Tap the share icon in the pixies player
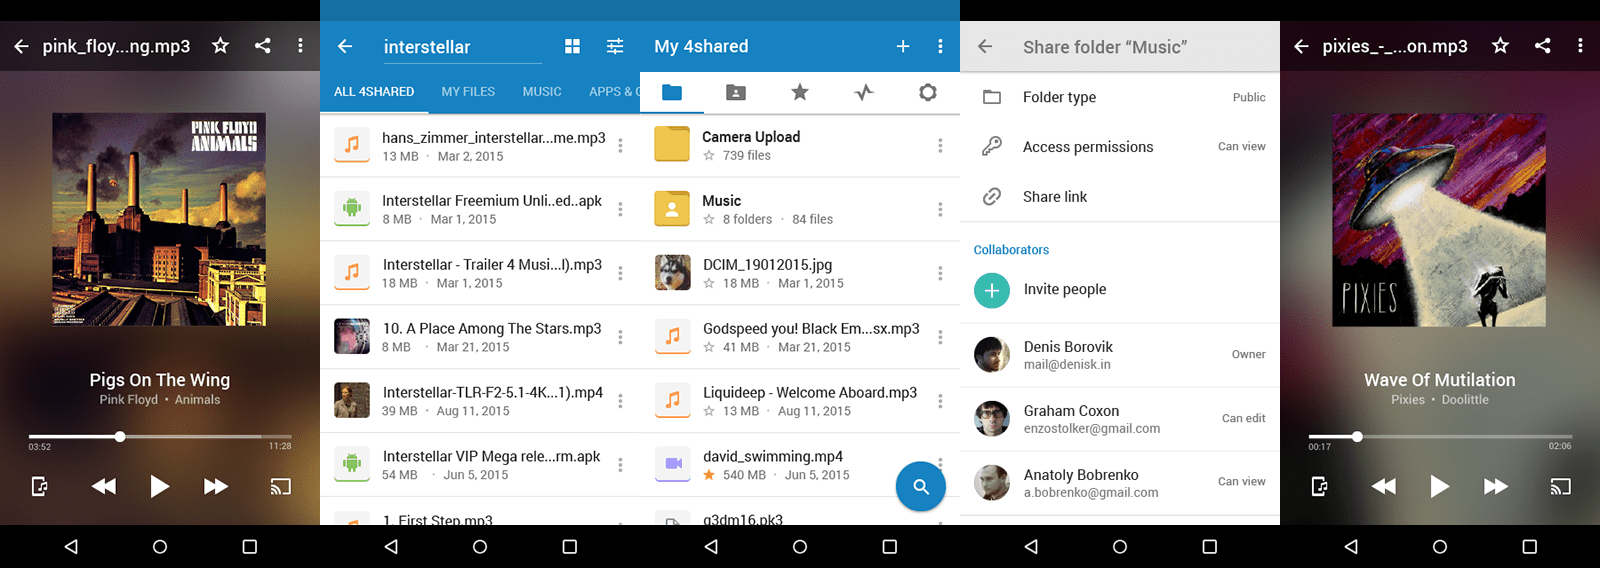Screen dimensions: 1600x568 point(1542,46)
